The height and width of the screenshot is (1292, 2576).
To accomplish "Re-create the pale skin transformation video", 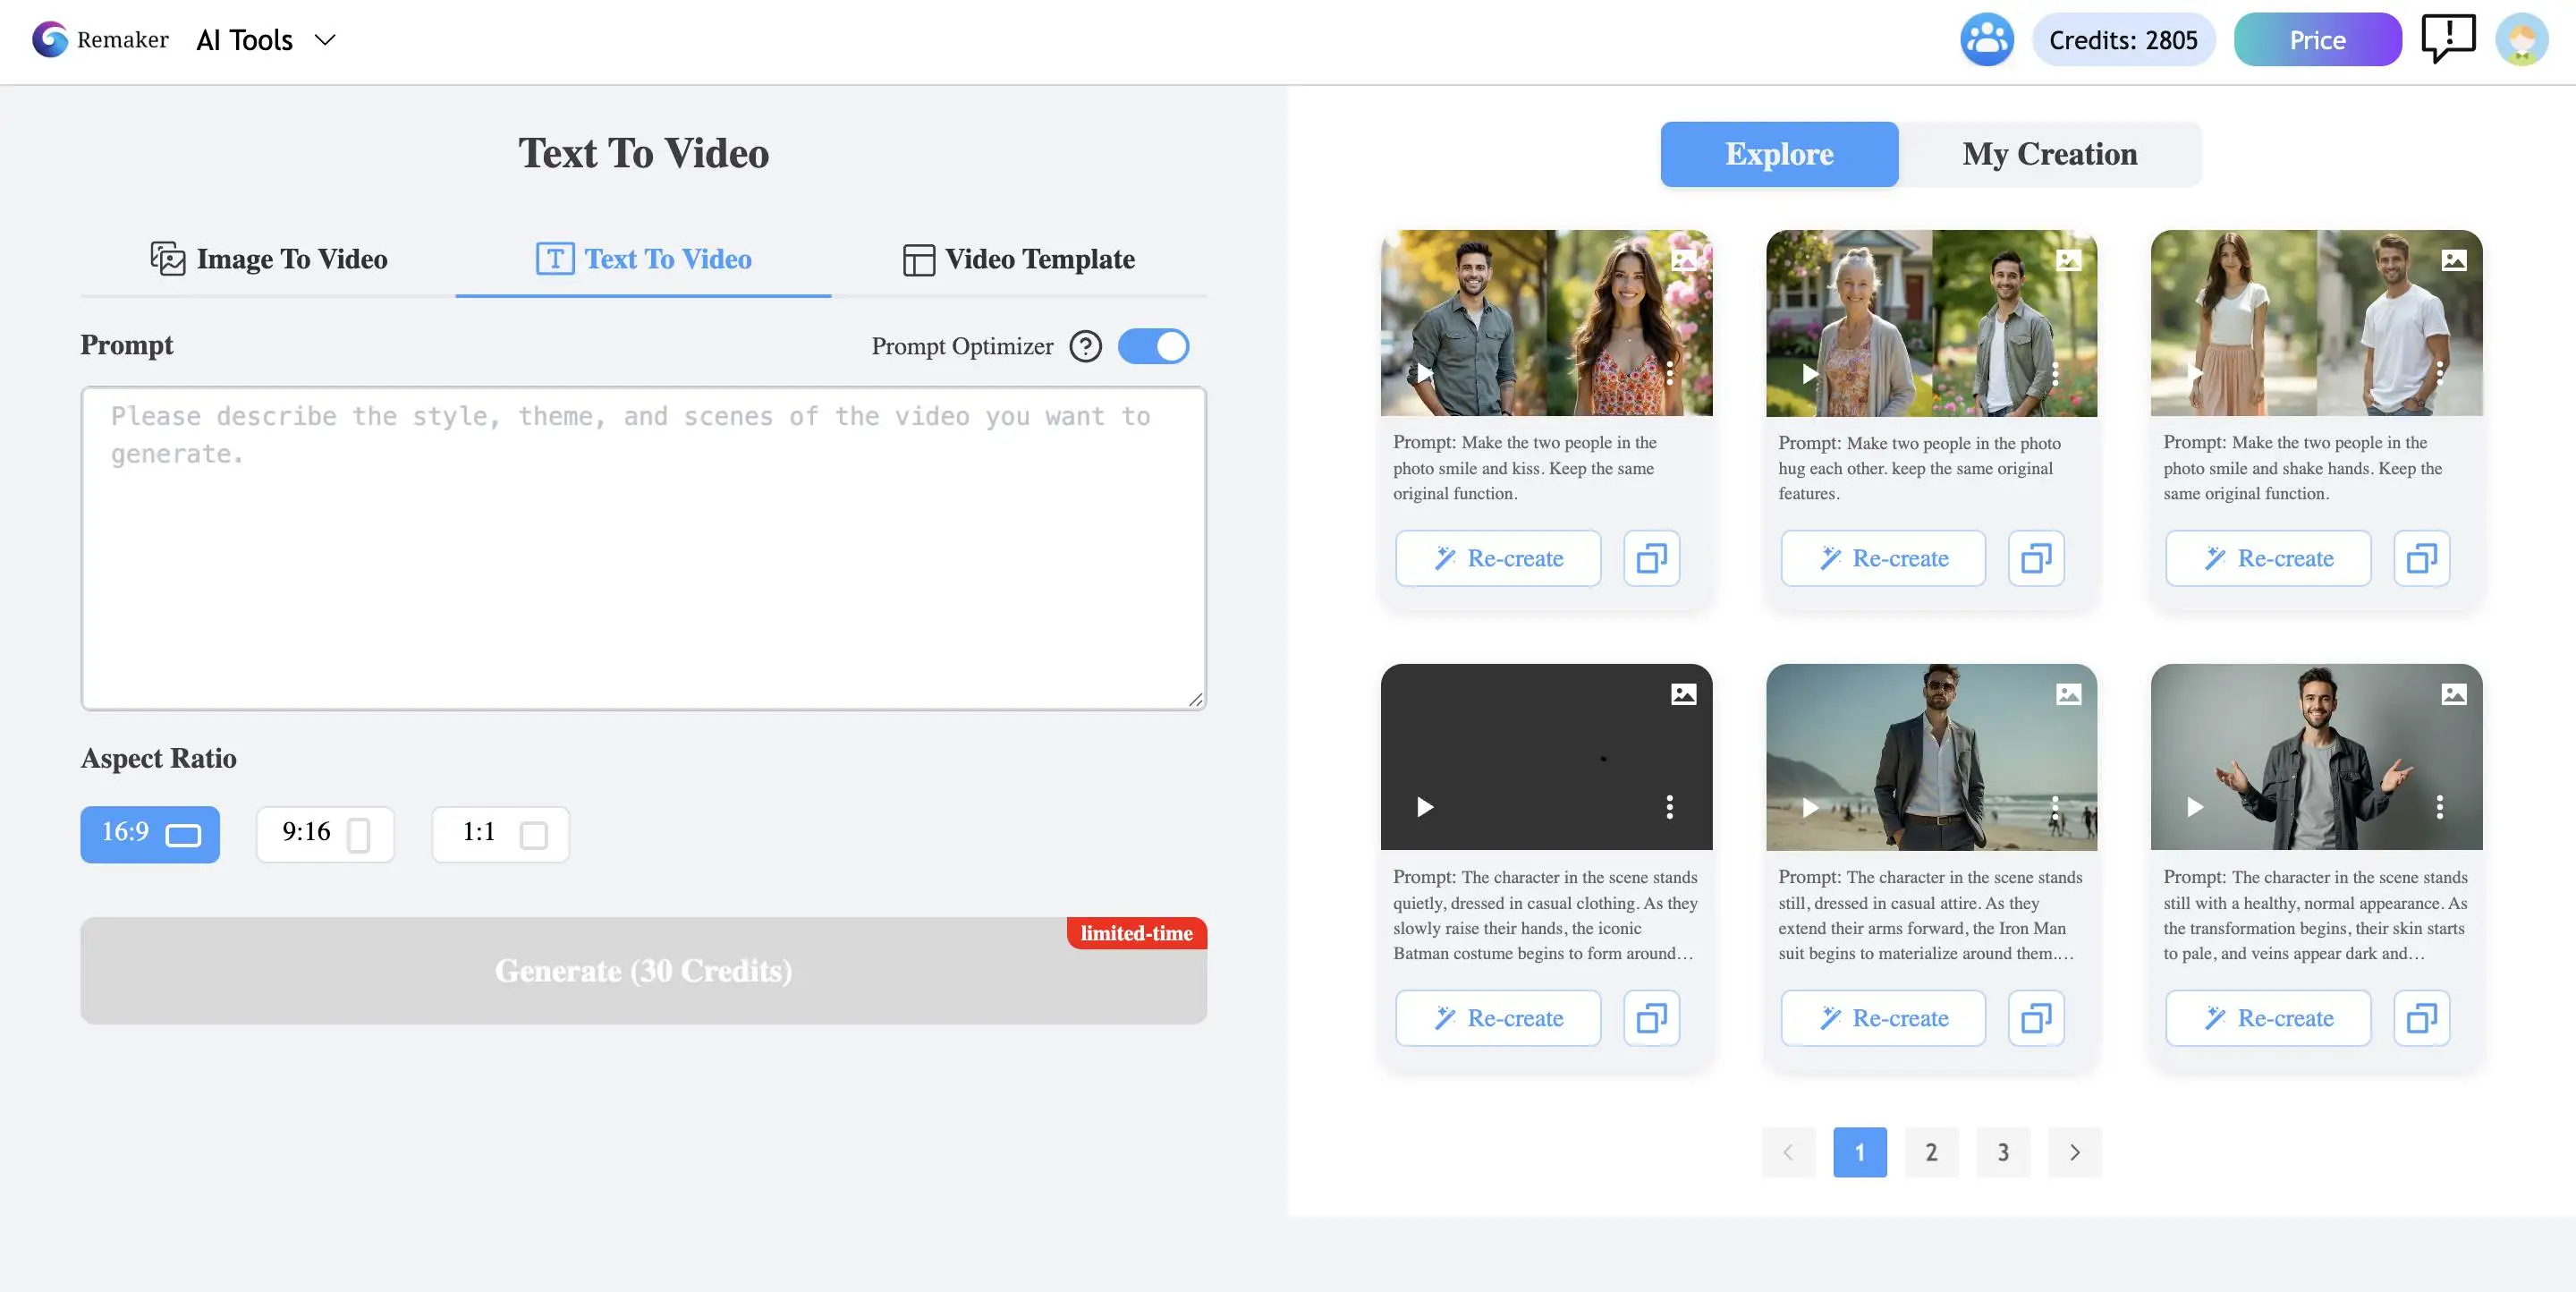I will (2268, 1018).
